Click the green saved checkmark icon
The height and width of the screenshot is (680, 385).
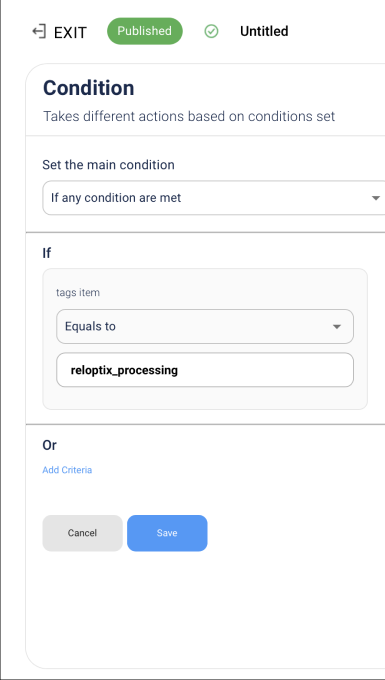(212, 31)
